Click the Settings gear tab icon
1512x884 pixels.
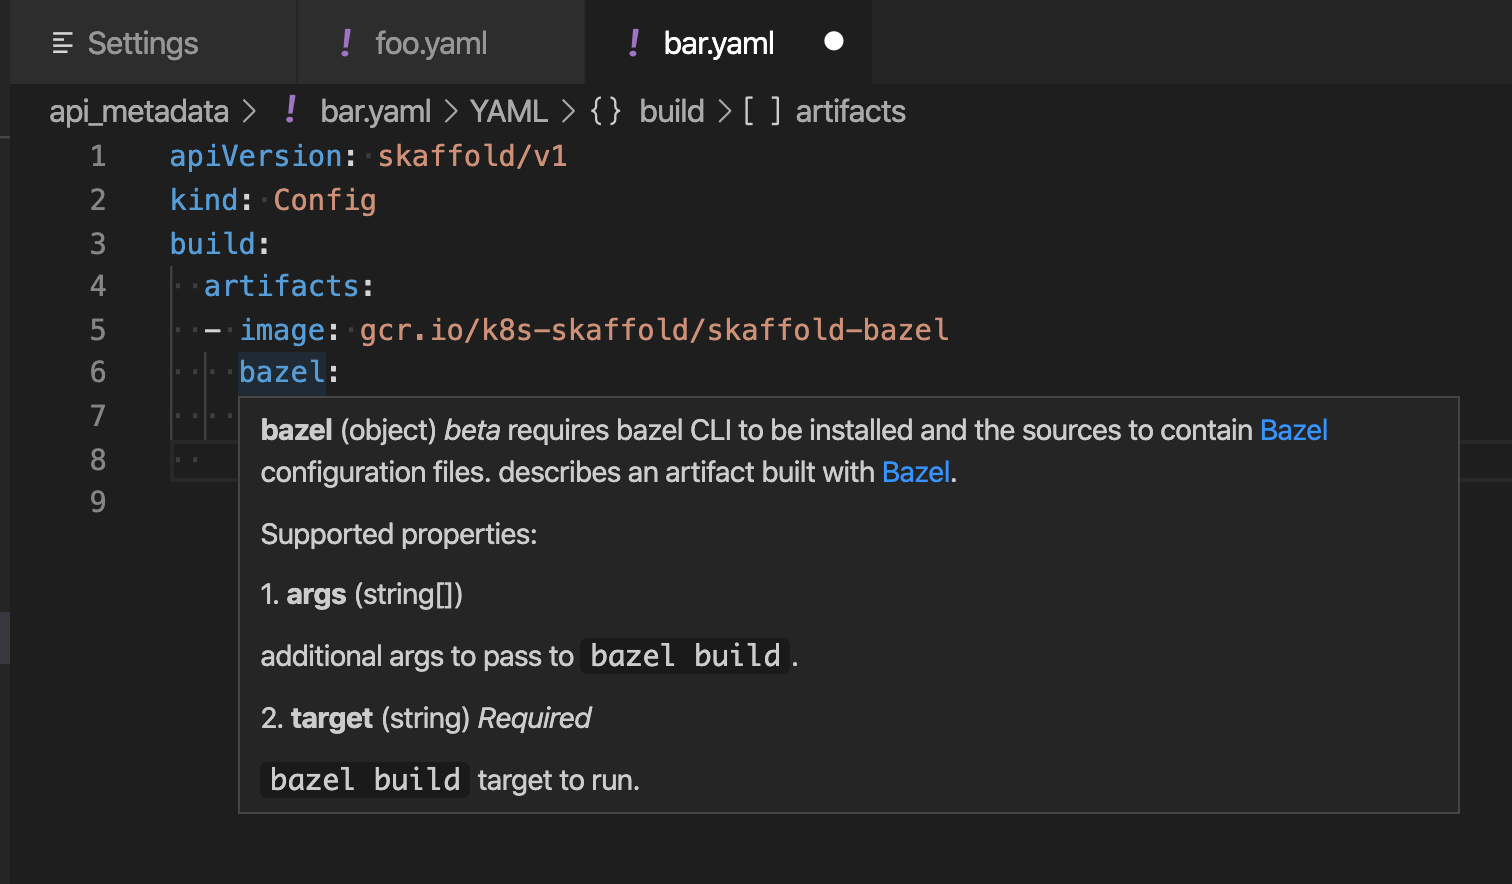[x=62, y=42]
